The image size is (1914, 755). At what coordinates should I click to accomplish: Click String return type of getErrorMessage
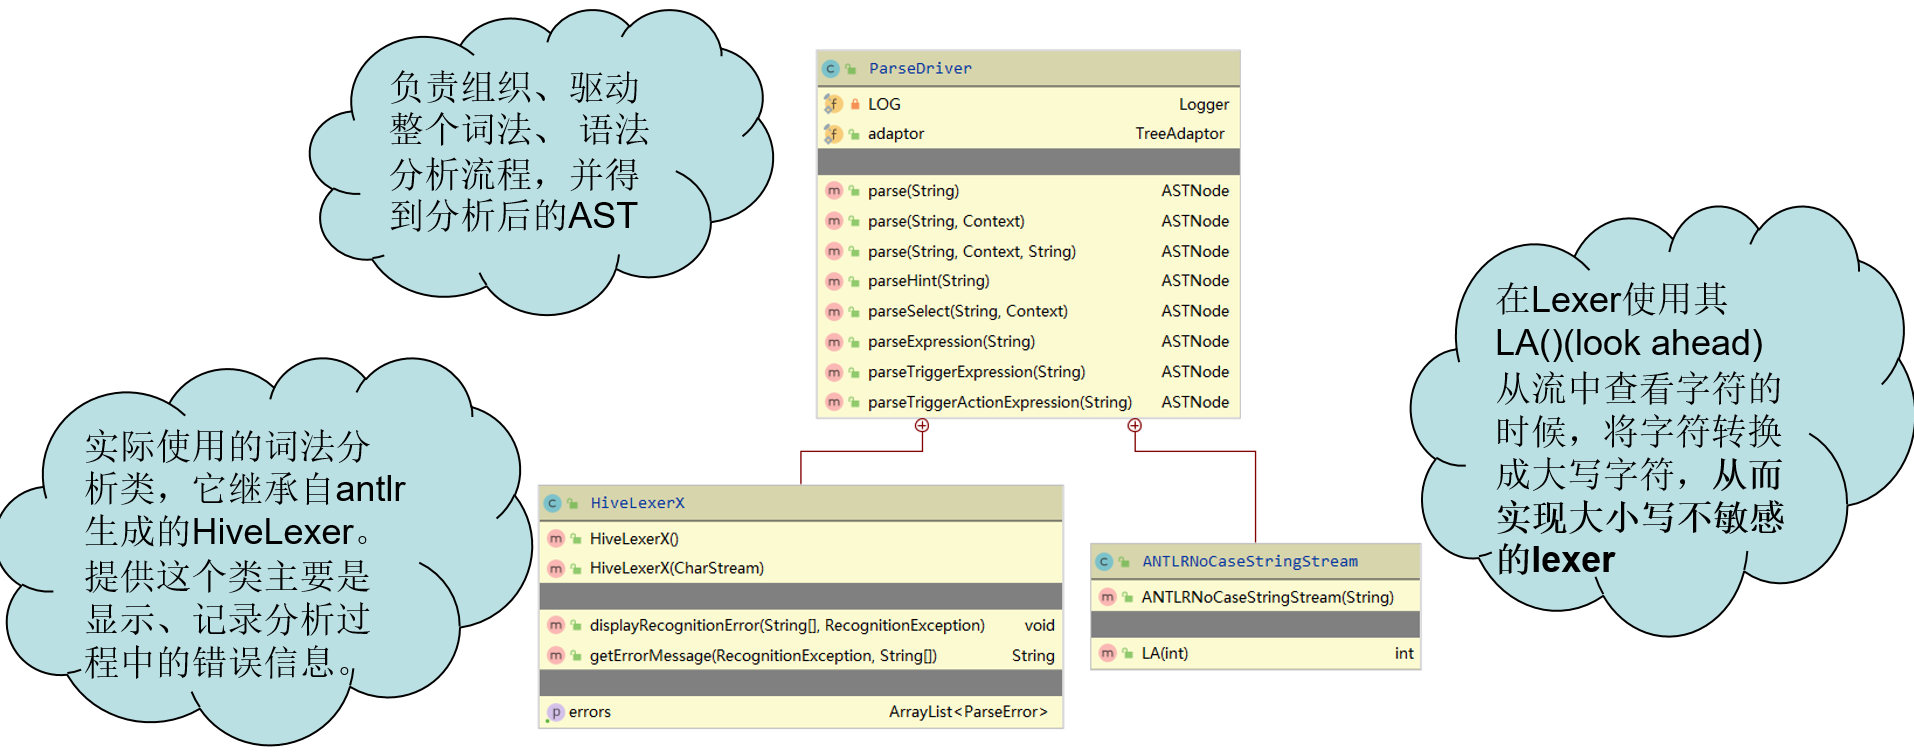(1033, 657)
